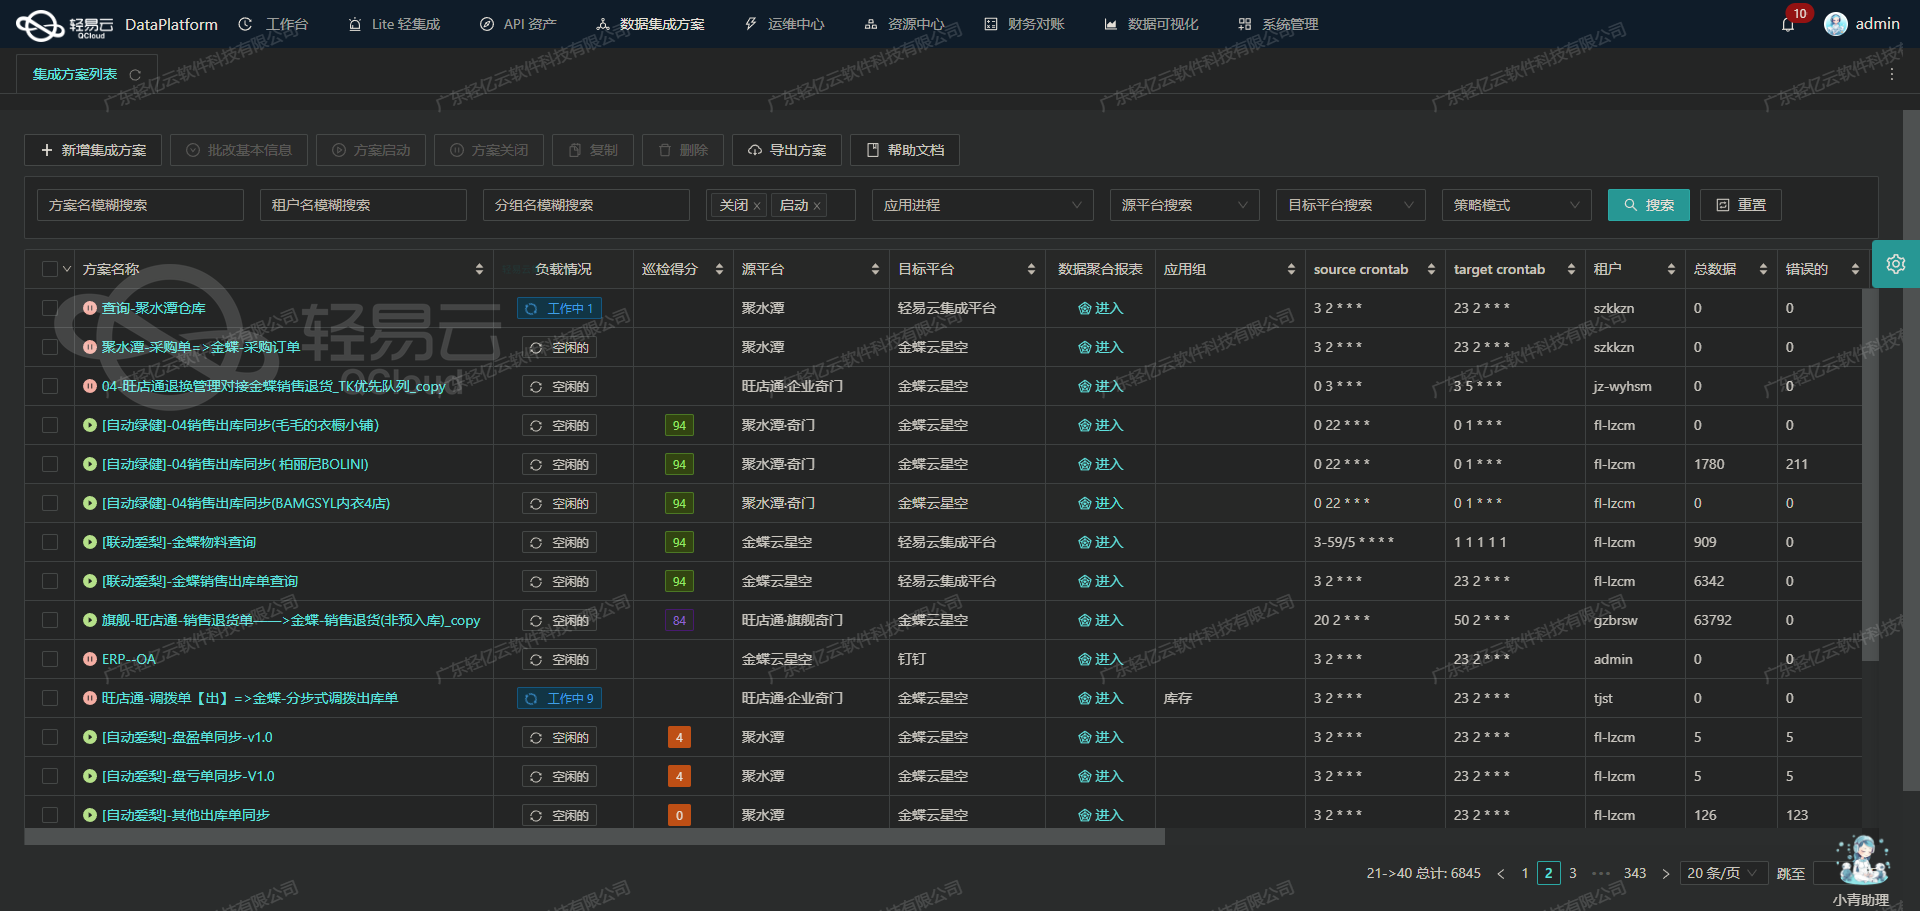The width and height of the screenshot is (1920, 911).
Task: Open the 源平台搜索 dropdown
Action: [1185, 205]
